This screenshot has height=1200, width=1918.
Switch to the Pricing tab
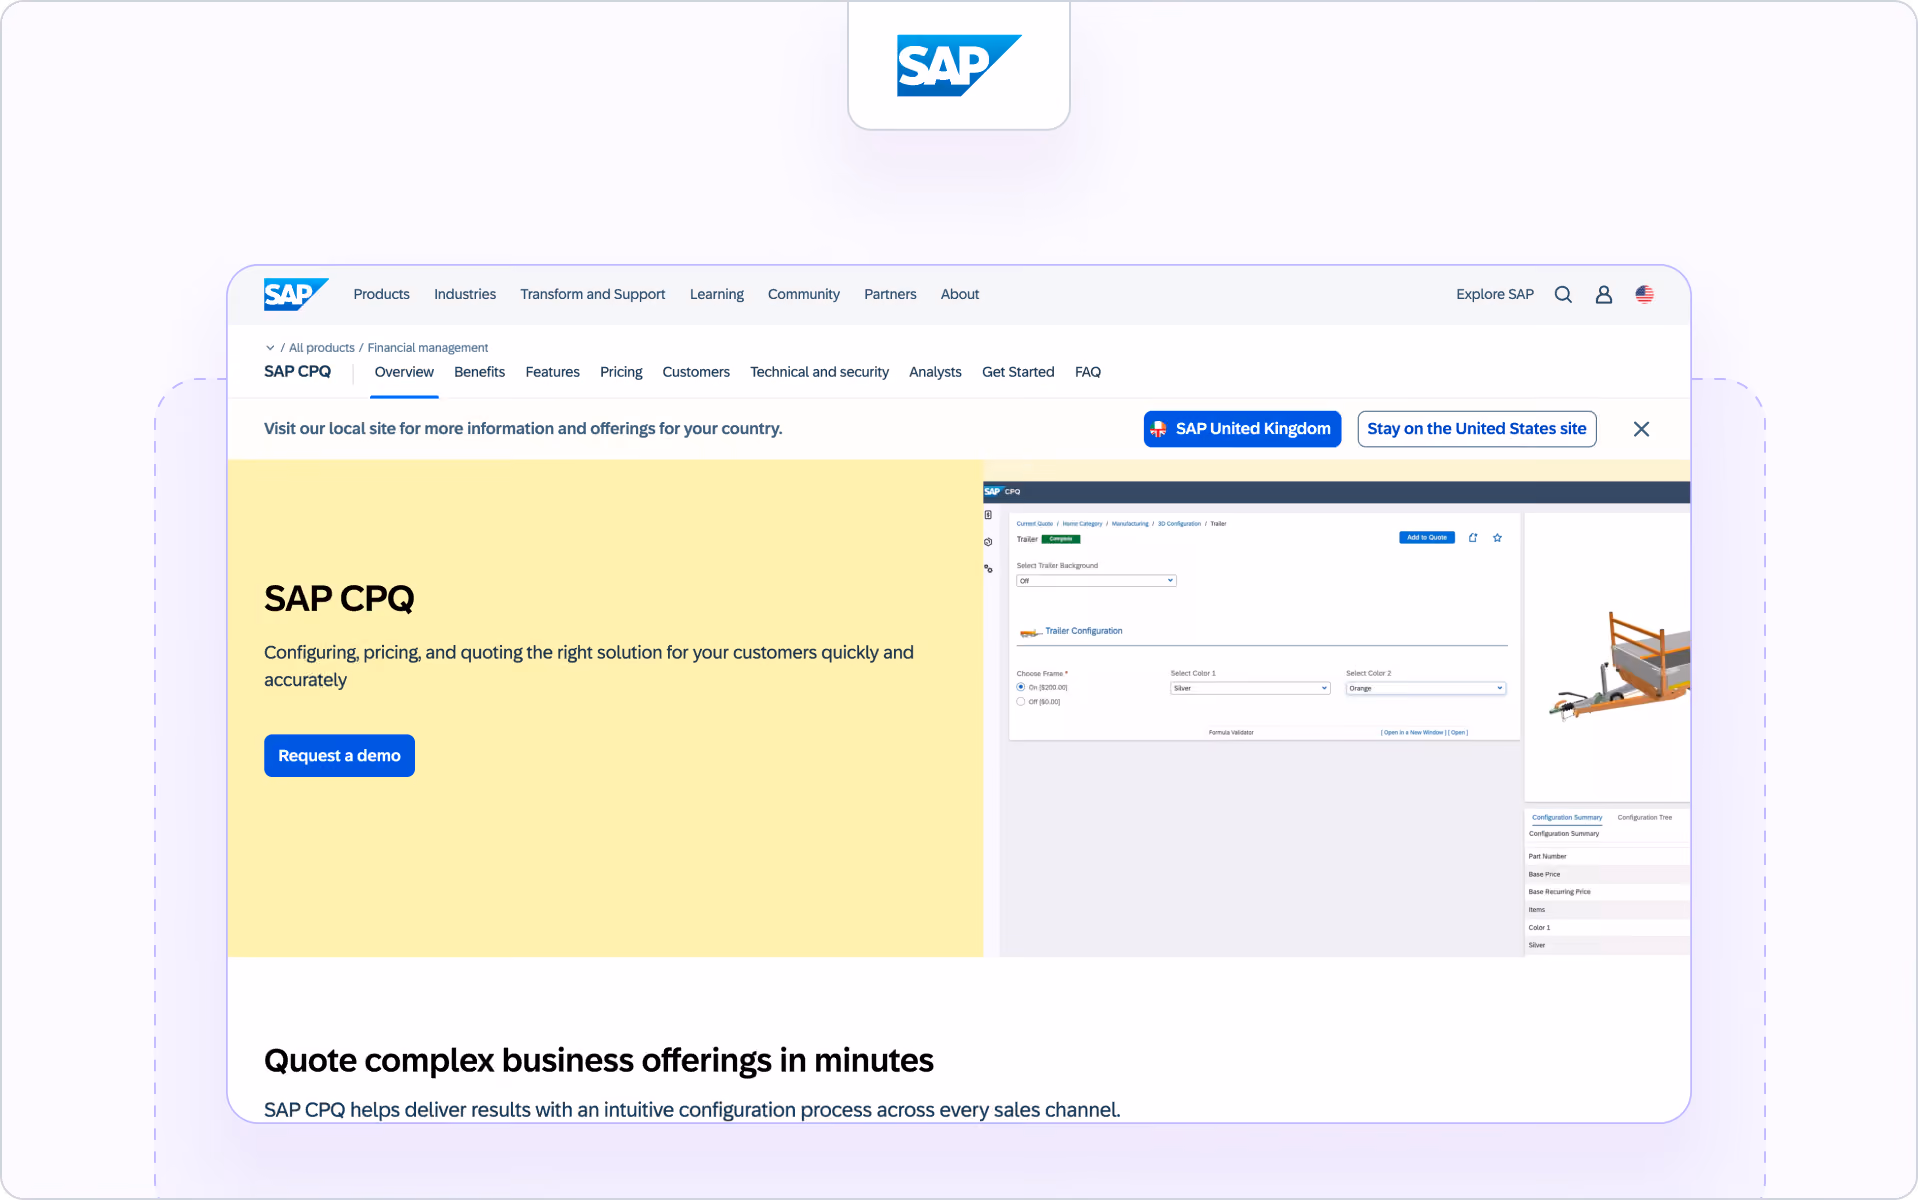click(621, 372)
